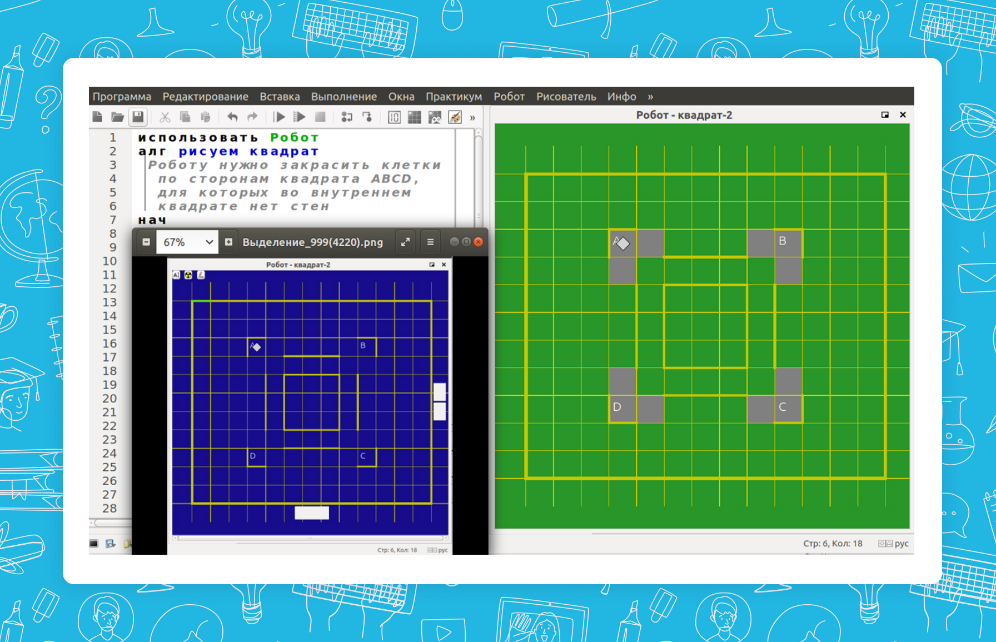Open the image viewer hamburger menu
The image size is (996, 642).
point(430,242)
